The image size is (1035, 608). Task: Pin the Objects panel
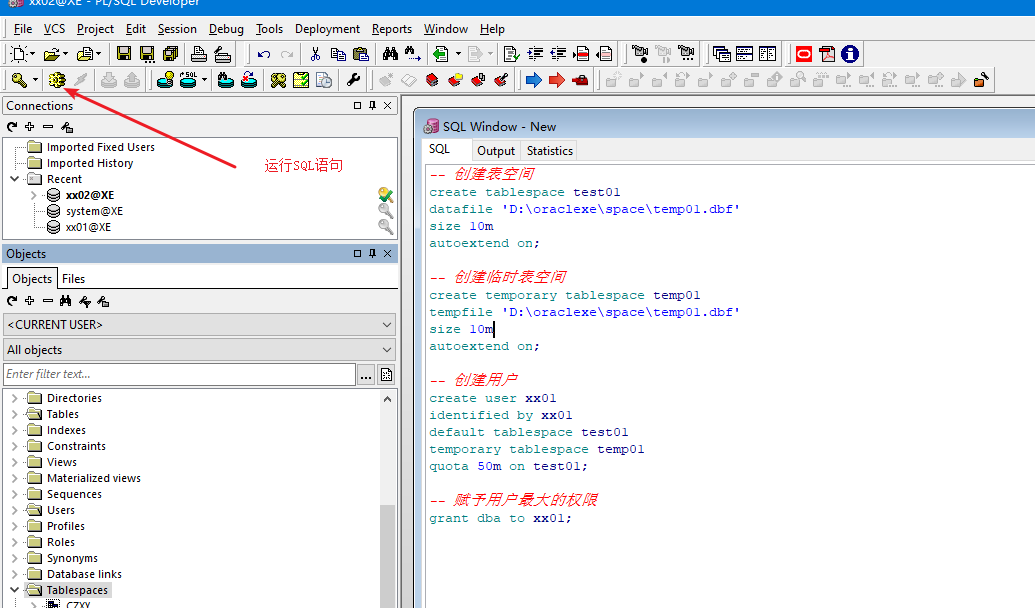pyautogui.click(x=373, y=254)
